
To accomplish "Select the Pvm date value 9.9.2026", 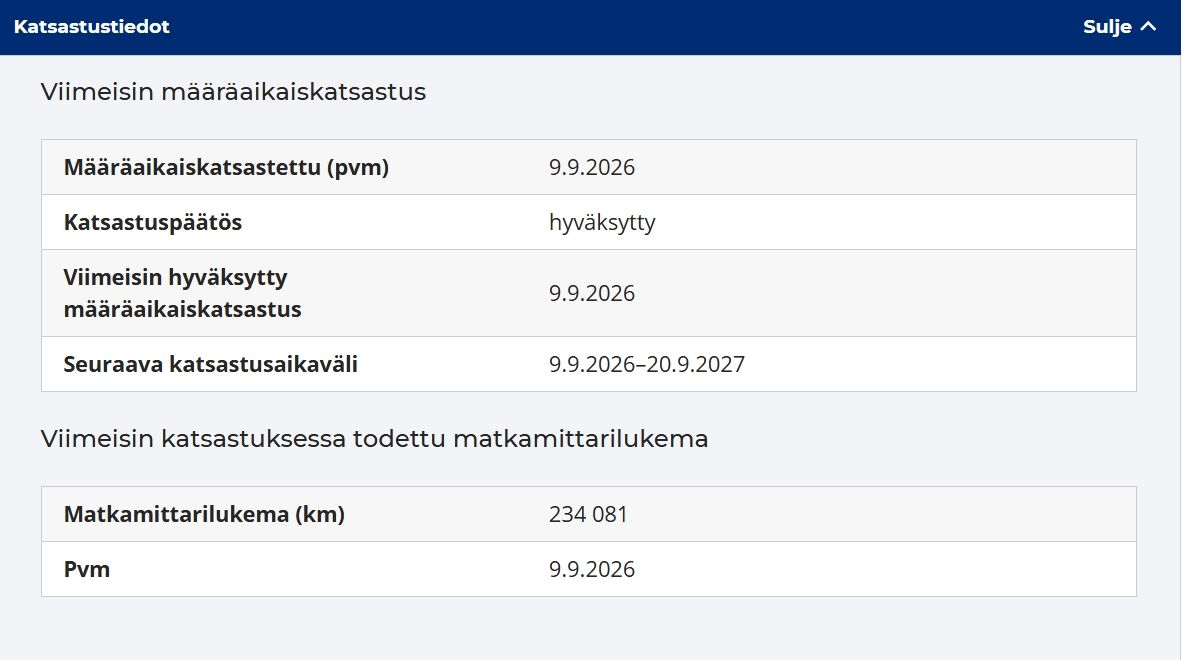I will (592, 569).
